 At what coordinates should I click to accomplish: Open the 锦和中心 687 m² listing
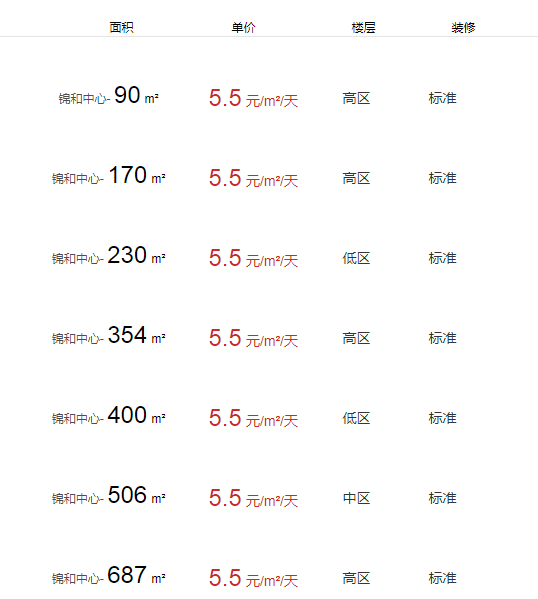point(109,575)
